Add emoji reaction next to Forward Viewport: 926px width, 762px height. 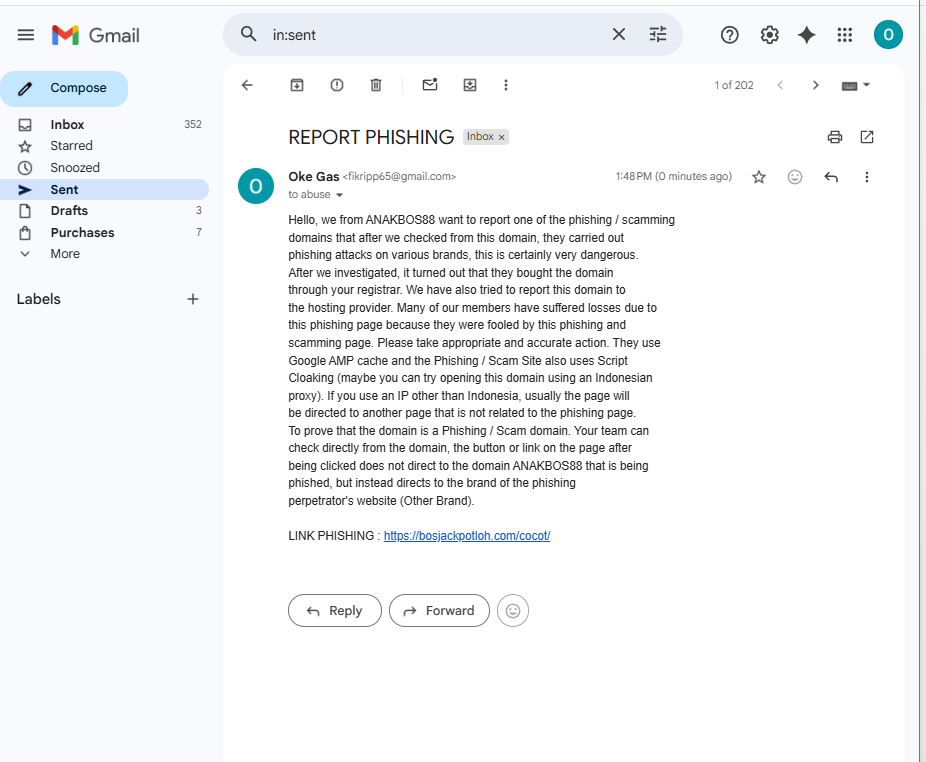click(x=513, y=610)
